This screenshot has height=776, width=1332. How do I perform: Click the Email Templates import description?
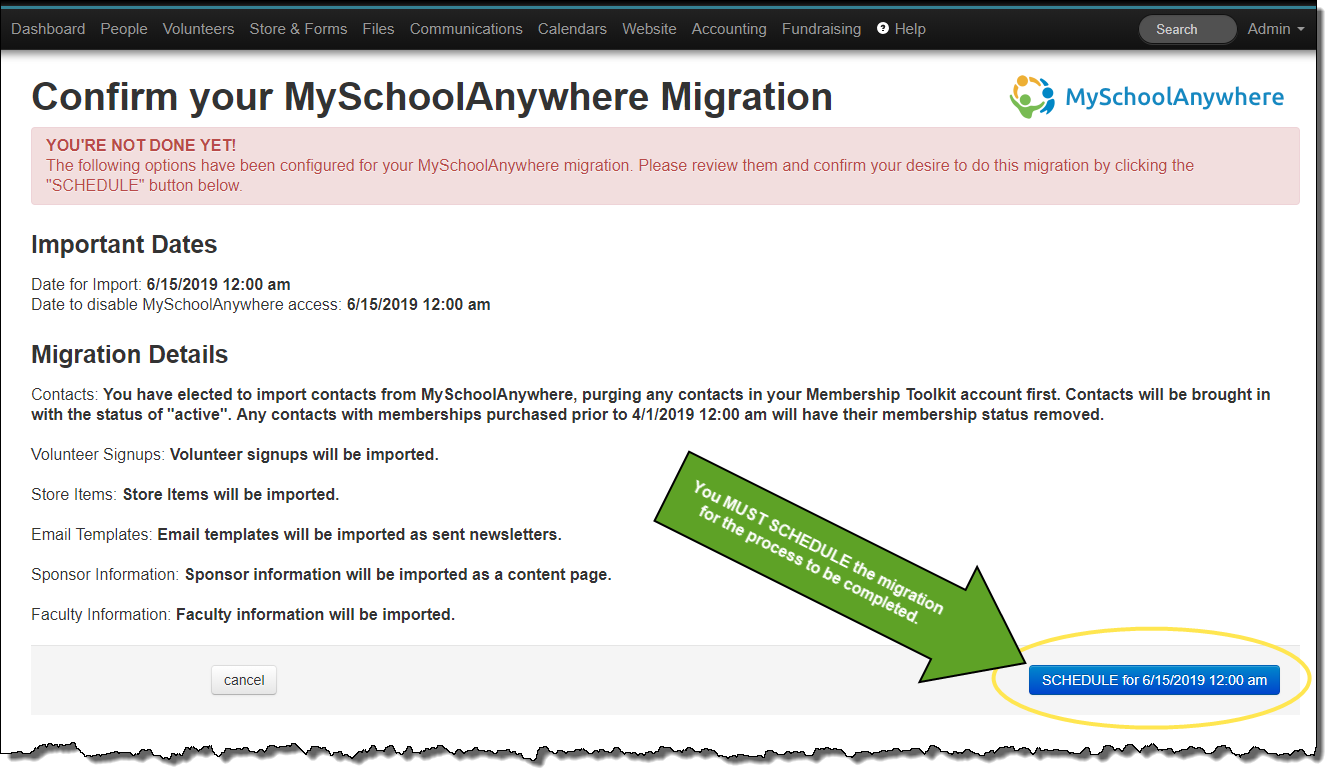click(x=359, y=535)
